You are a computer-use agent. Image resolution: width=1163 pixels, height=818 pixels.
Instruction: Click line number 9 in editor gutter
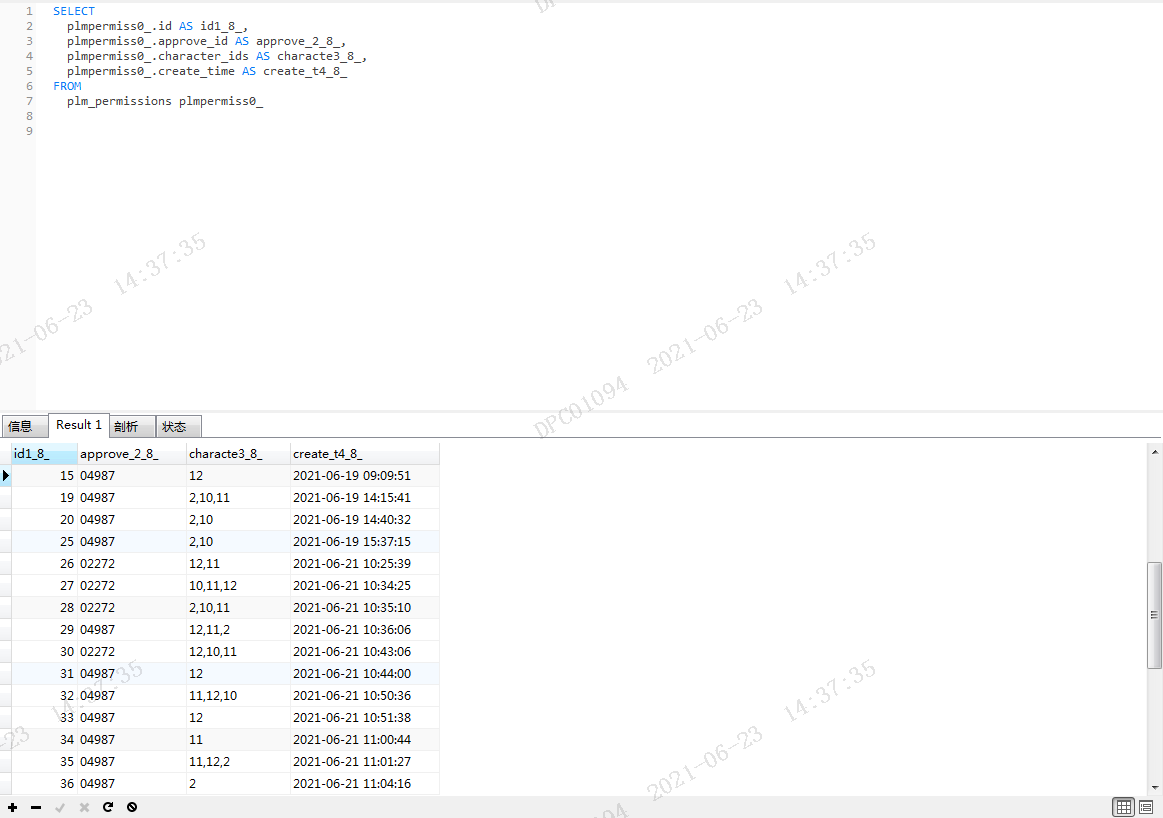pos(29,131)
